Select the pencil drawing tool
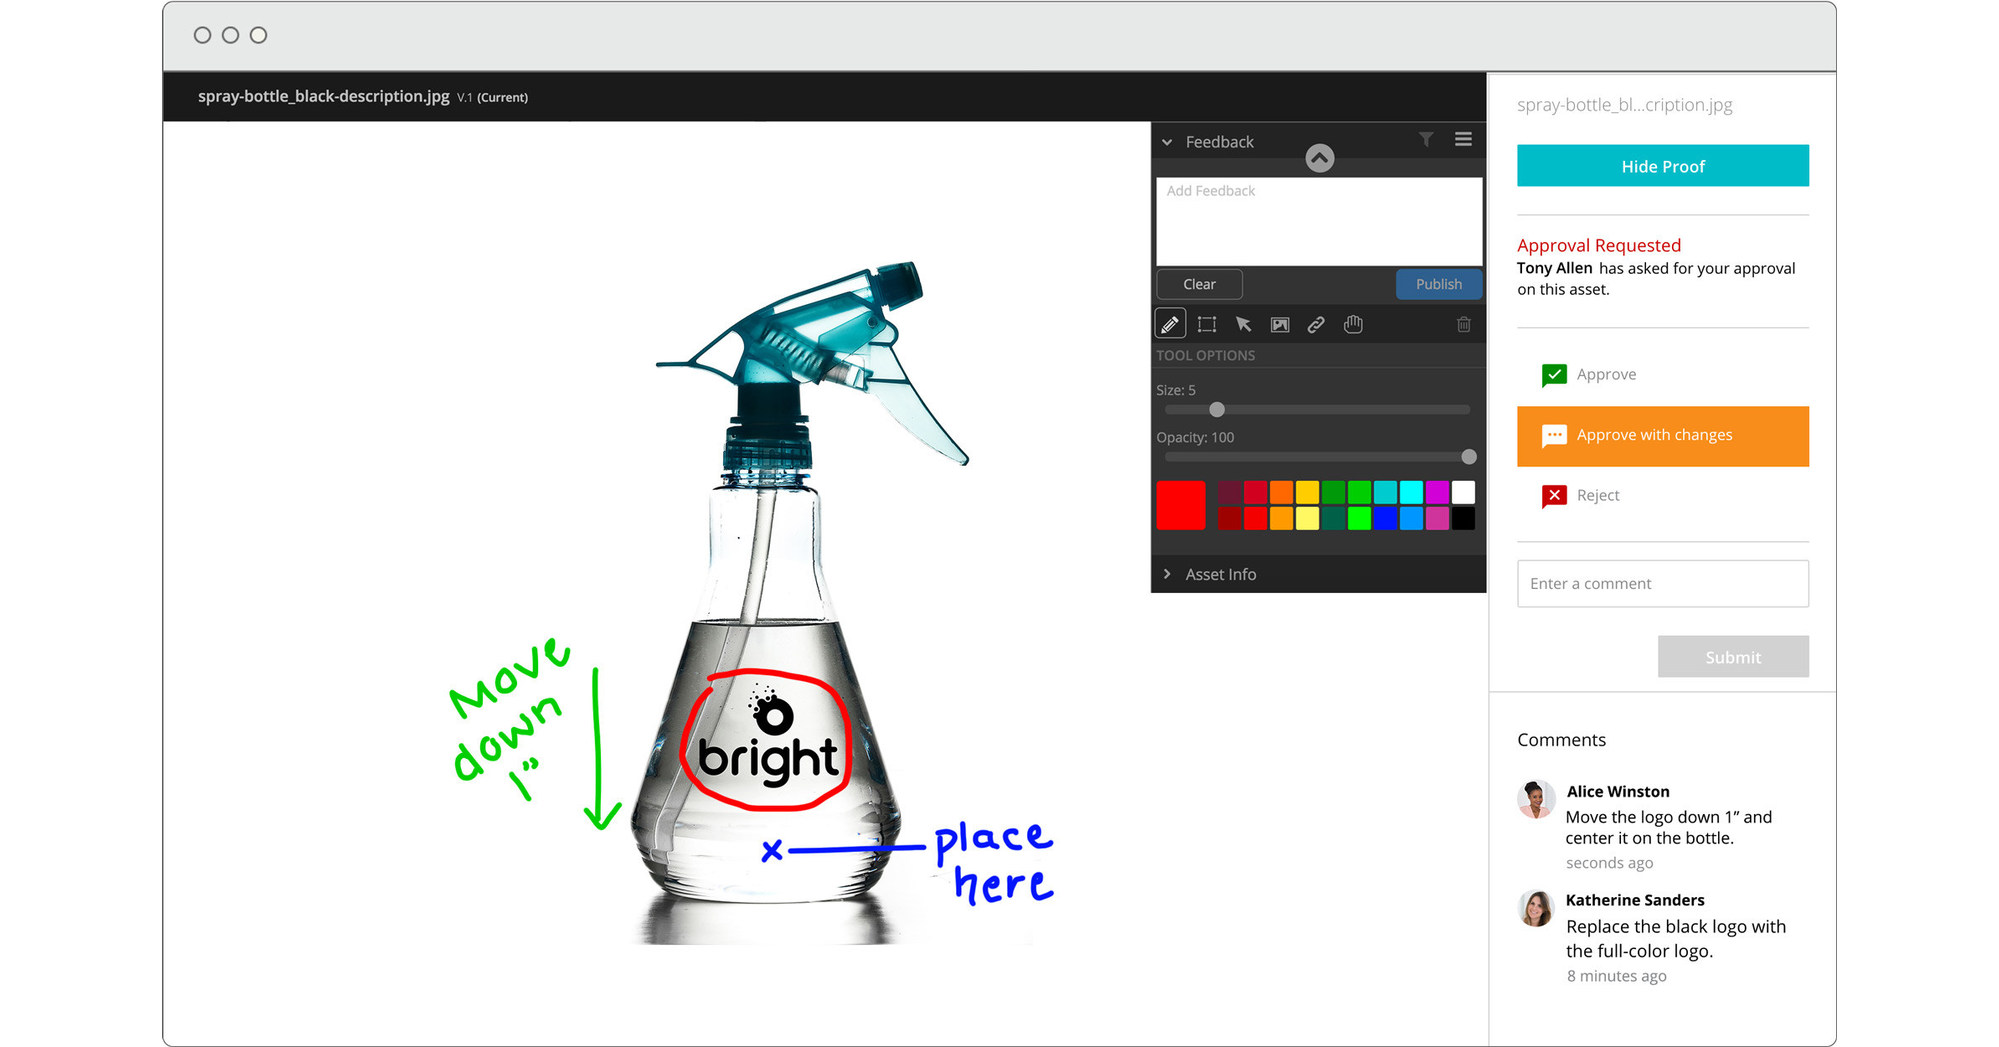Viewport: 1999px width, 1047px height. pos(1170,324)
